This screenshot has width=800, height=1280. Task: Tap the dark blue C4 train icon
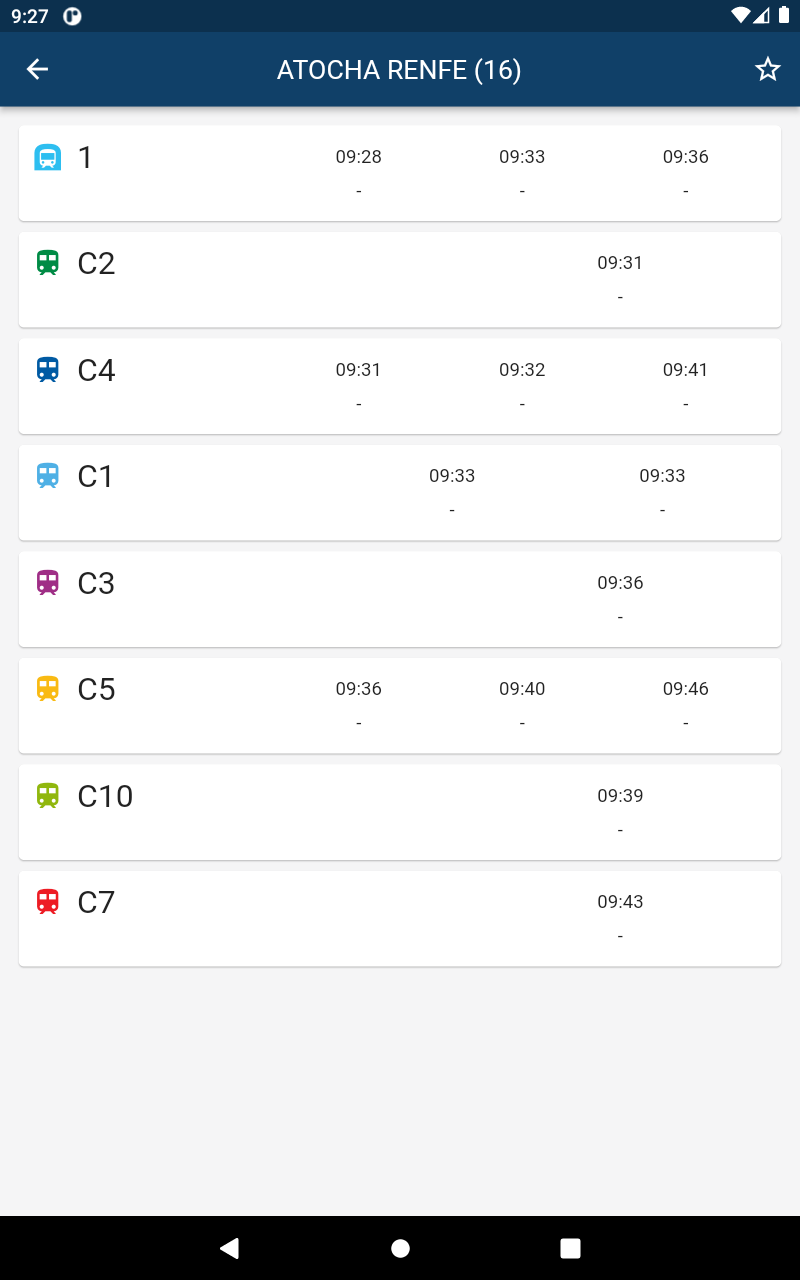(x=48, y=370)
